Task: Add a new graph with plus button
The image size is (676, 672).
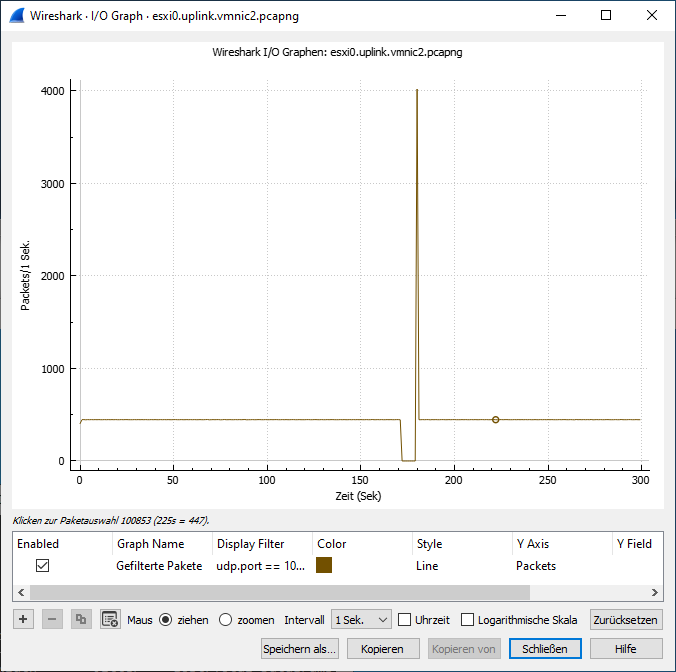Action: pyautogui.click(x=23, y=619)
